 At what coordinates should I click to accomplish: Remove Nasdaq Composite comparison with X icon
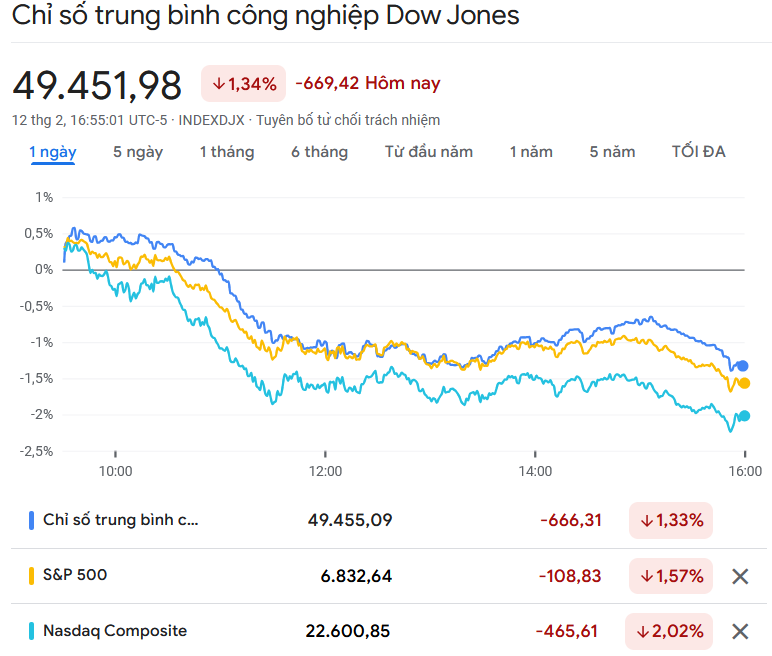(x=740, y=631)
